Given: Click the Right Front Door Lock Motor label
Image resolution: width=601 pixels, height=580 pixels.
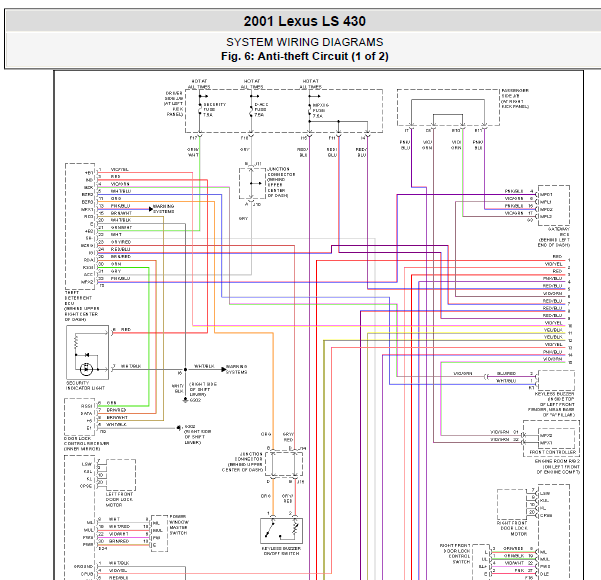Looking at the screenshot, I should click(x=512, y=528).
